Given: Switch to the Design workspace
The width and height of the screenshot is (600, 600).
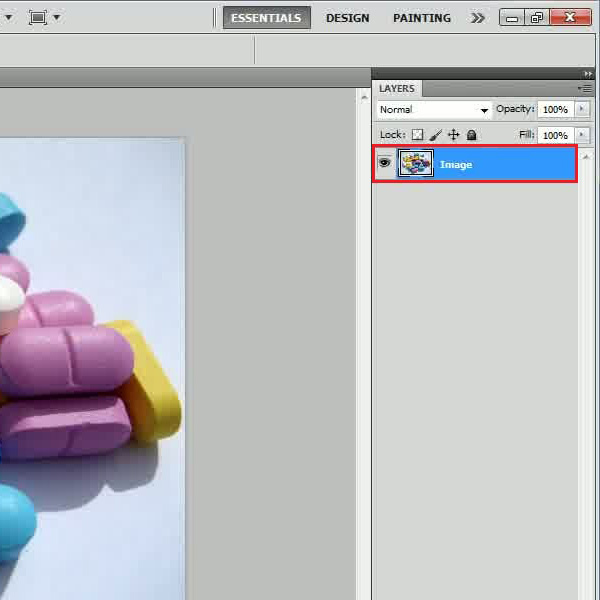Looking at the screenshot, I should [x=347, y=18].
